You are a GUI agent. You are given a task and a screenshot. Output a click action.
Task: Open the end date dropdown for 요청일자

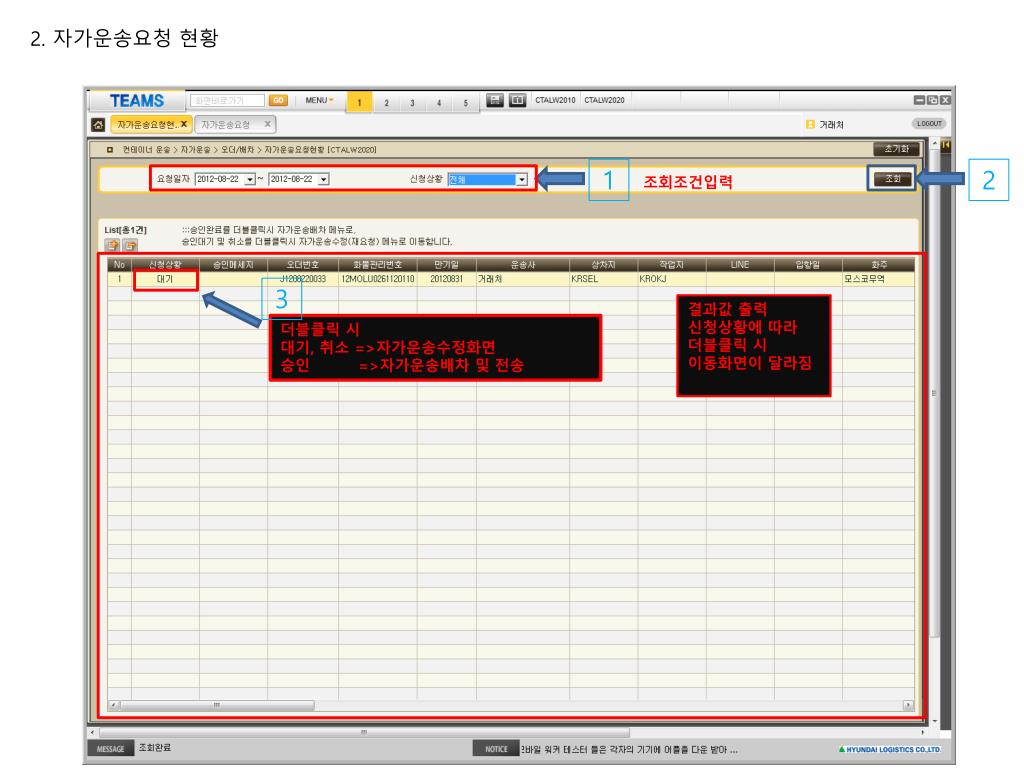click(323, 179)
